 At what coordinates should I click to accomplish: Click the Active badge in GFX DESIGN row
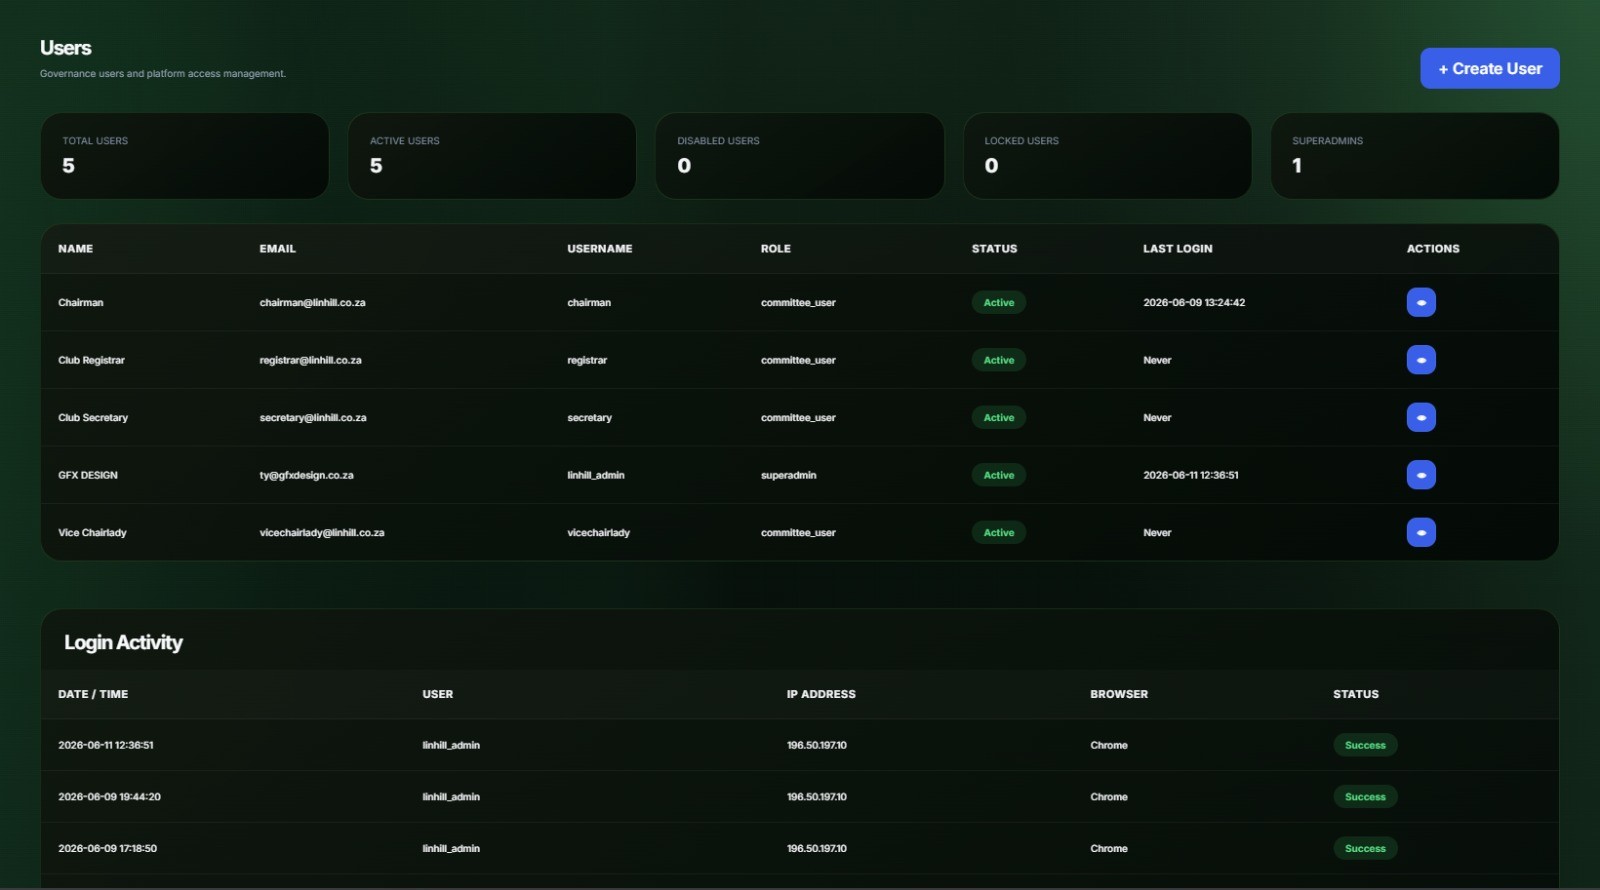point(999,475)
